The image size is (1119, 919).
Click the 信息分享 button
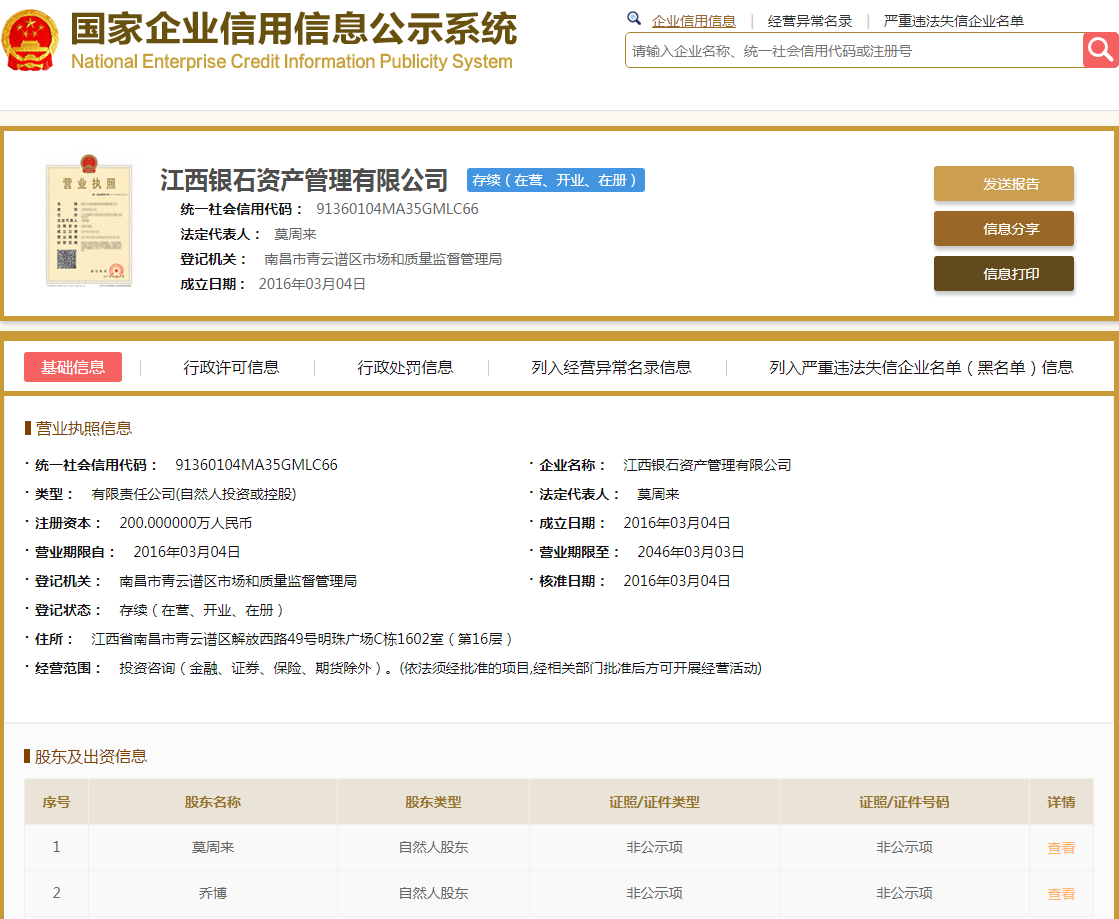1003,228
